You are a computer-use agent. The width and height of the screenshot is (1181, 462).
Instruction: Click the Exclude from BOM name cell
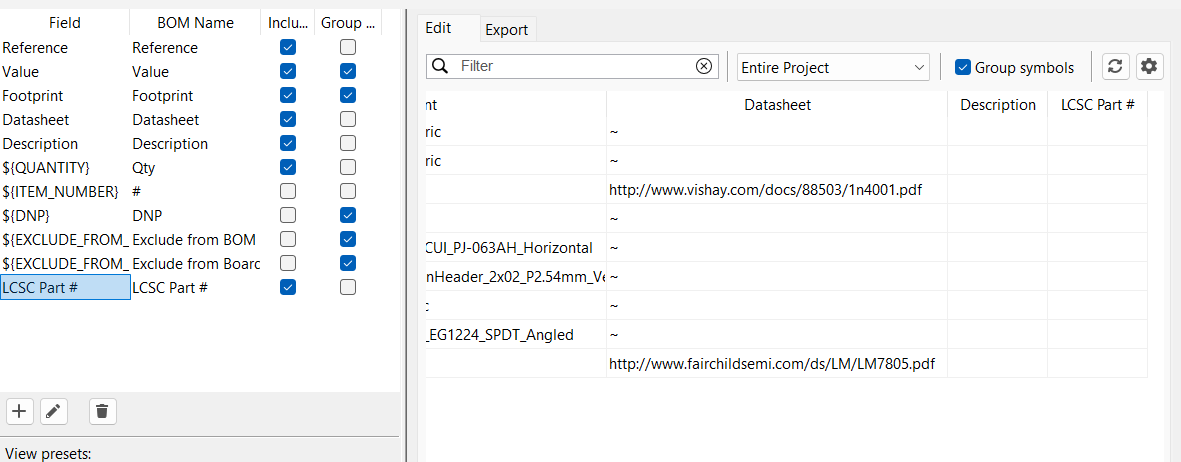coord(196,239)
